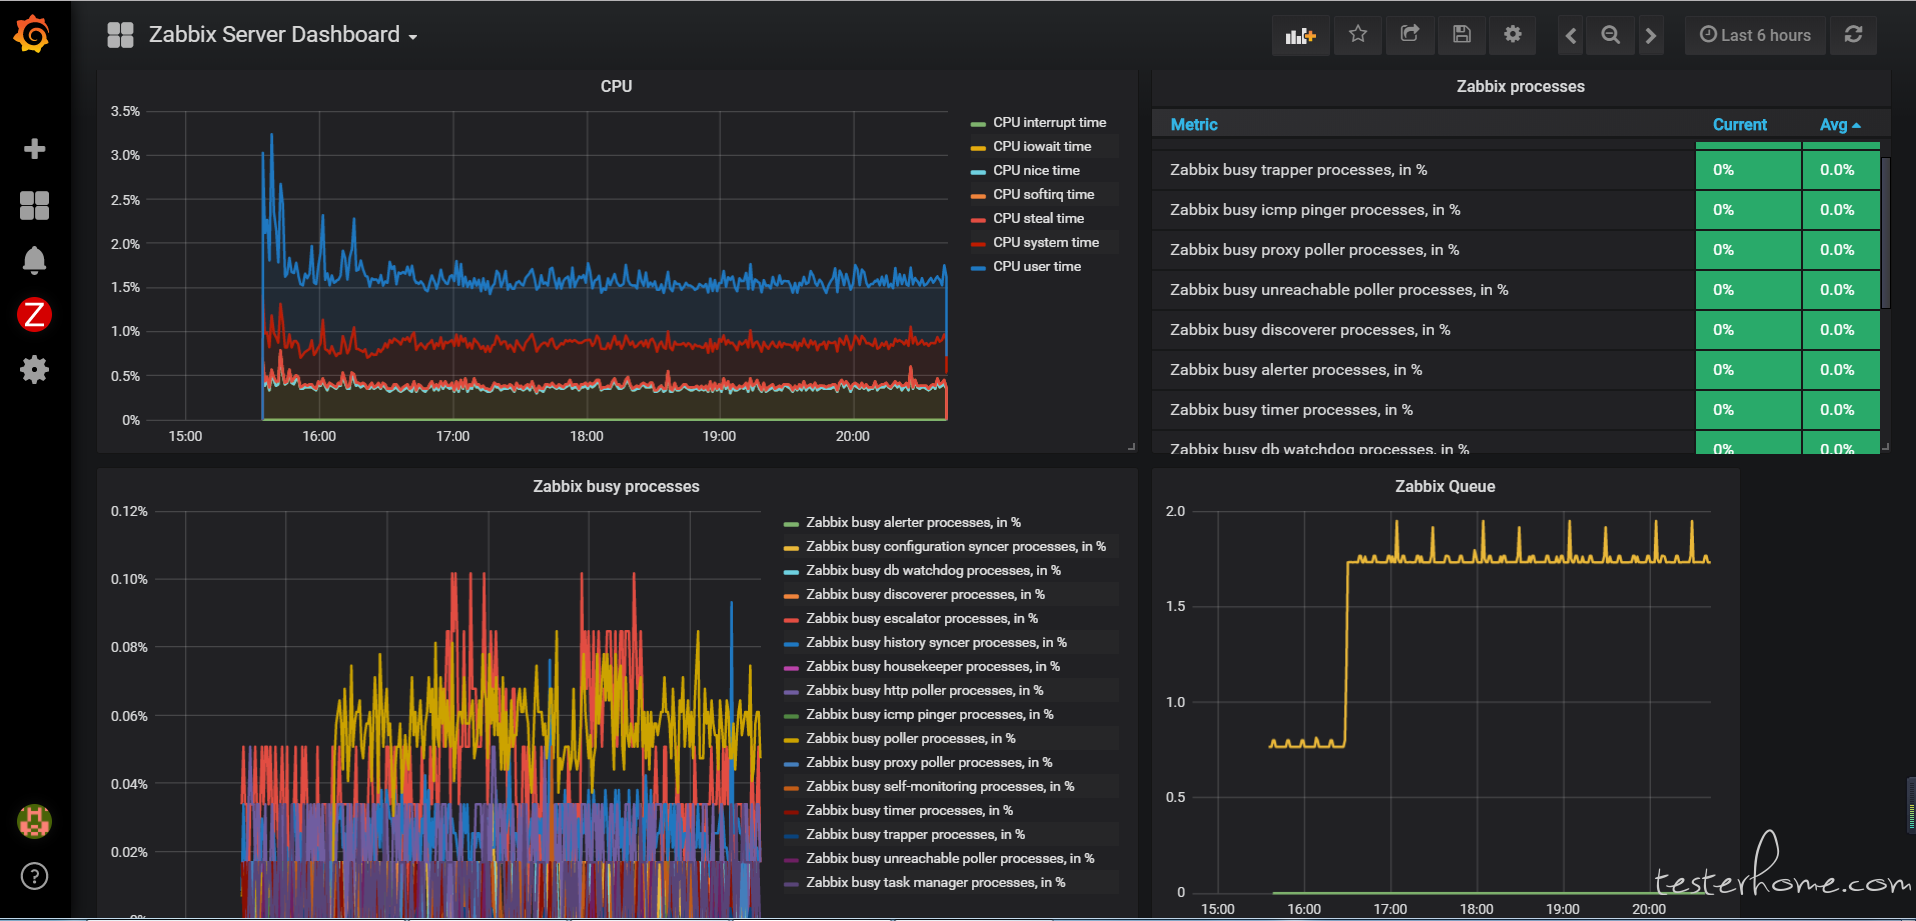Click CPU panel resize handle
1916x921 pixels.
coord(1131,447)
